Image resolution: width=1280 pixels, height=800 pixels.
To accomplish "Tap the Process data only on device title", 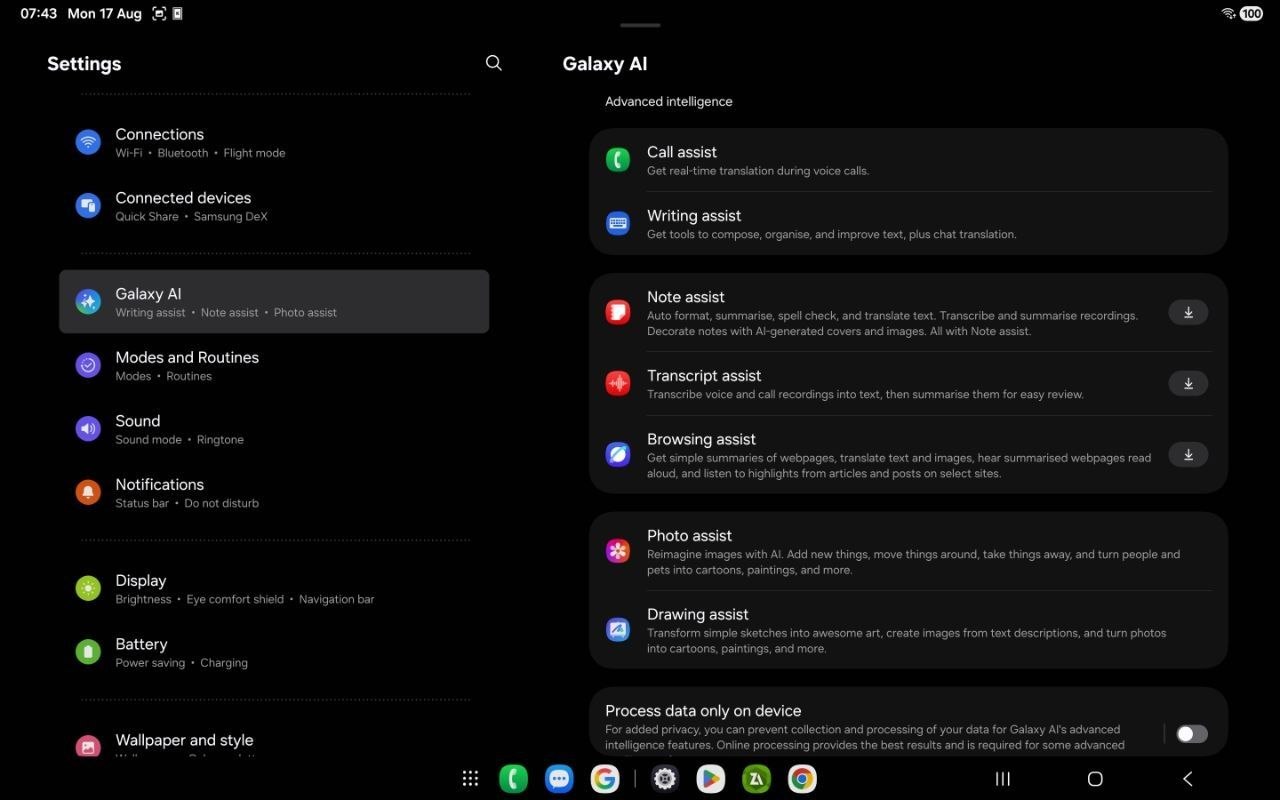I will pyautogui.click(x=703, y=711).
